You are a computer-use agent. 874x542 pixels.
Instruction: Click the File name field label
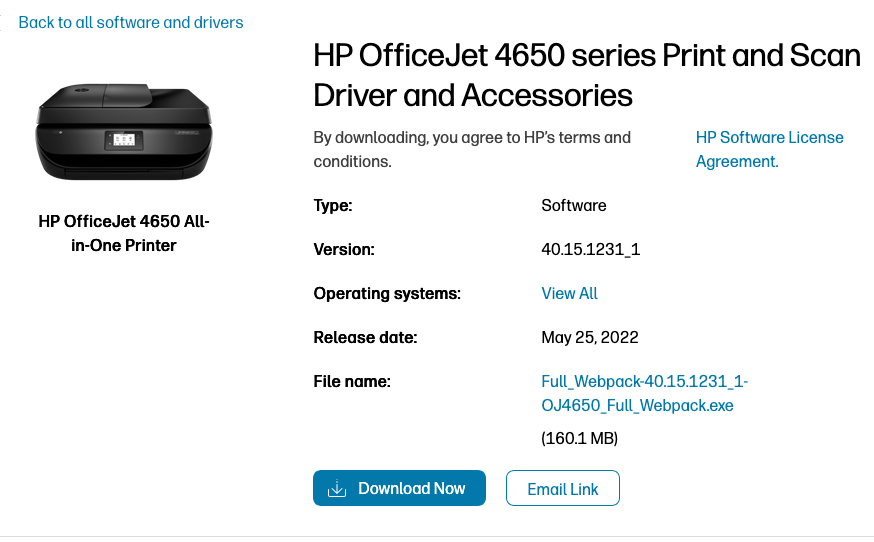coord(351,381)
